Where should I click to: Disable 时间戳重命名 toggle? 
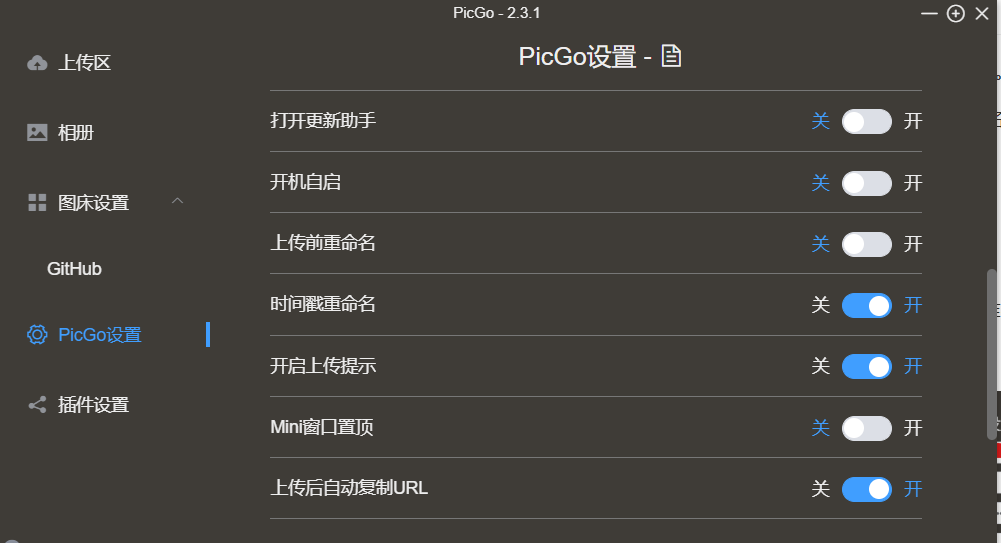(866, 306)
